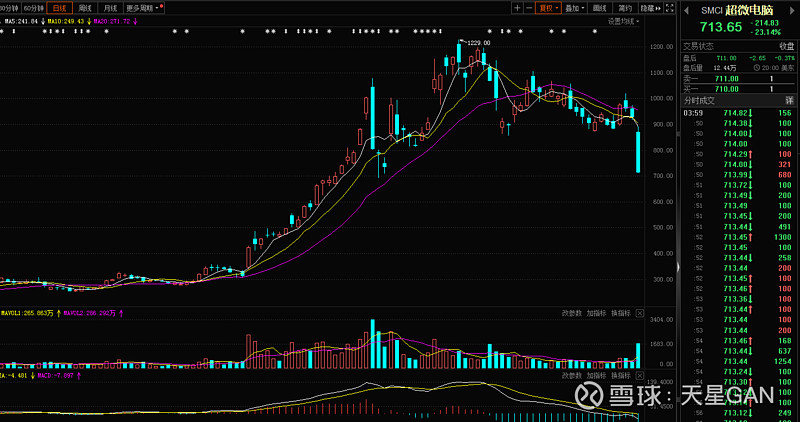The height and width of the screenshot is (422, 800).
Task: Go to next stock with right arrow
Action: point(792,10)
